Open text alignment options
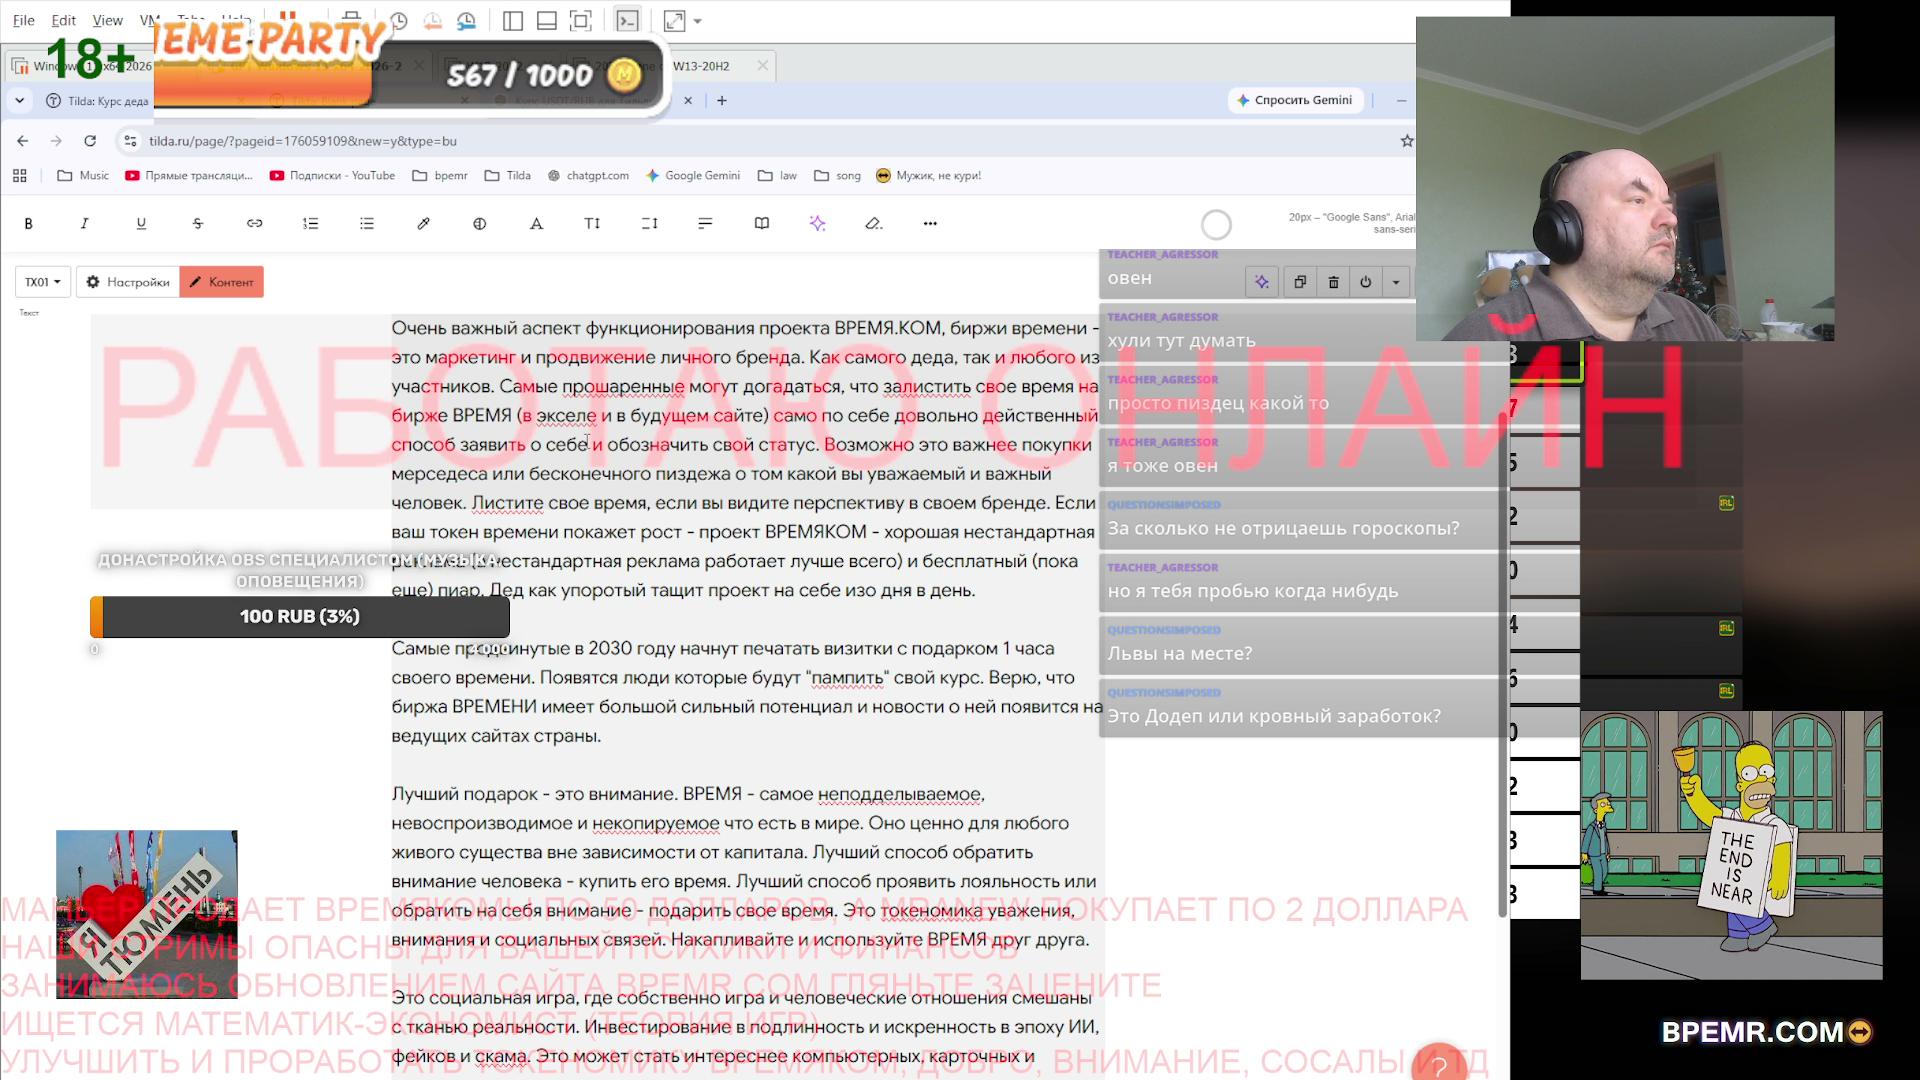The width and height of the screenshot is (1920, 1080). [706, 224]
